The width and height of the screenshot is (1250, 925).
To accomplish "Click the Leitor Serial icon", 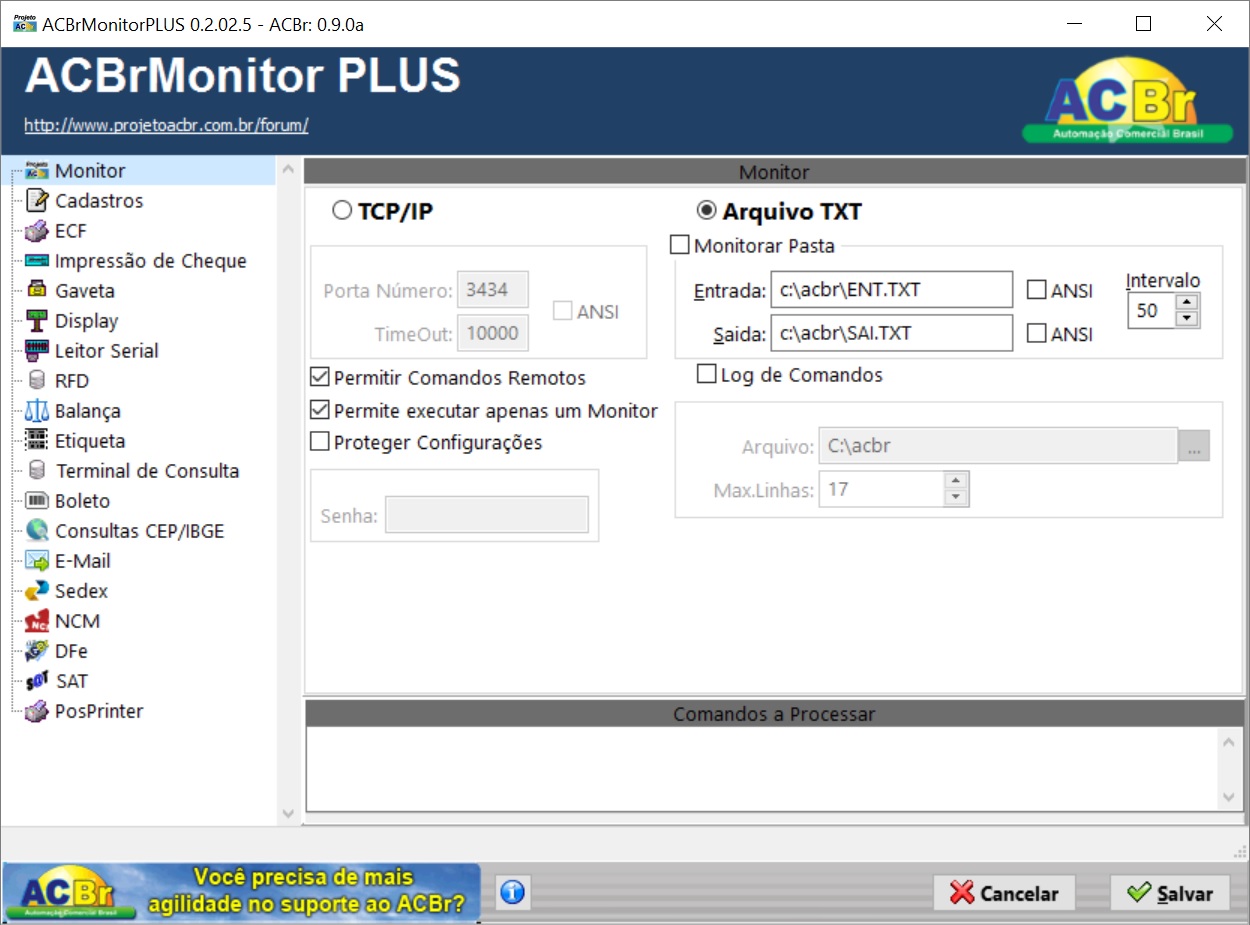I will point(37,351).
